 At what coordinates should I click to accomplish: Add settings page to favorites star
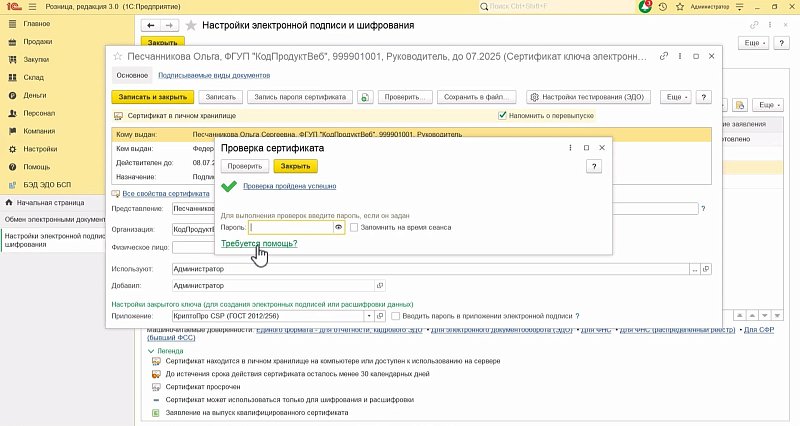191,25
